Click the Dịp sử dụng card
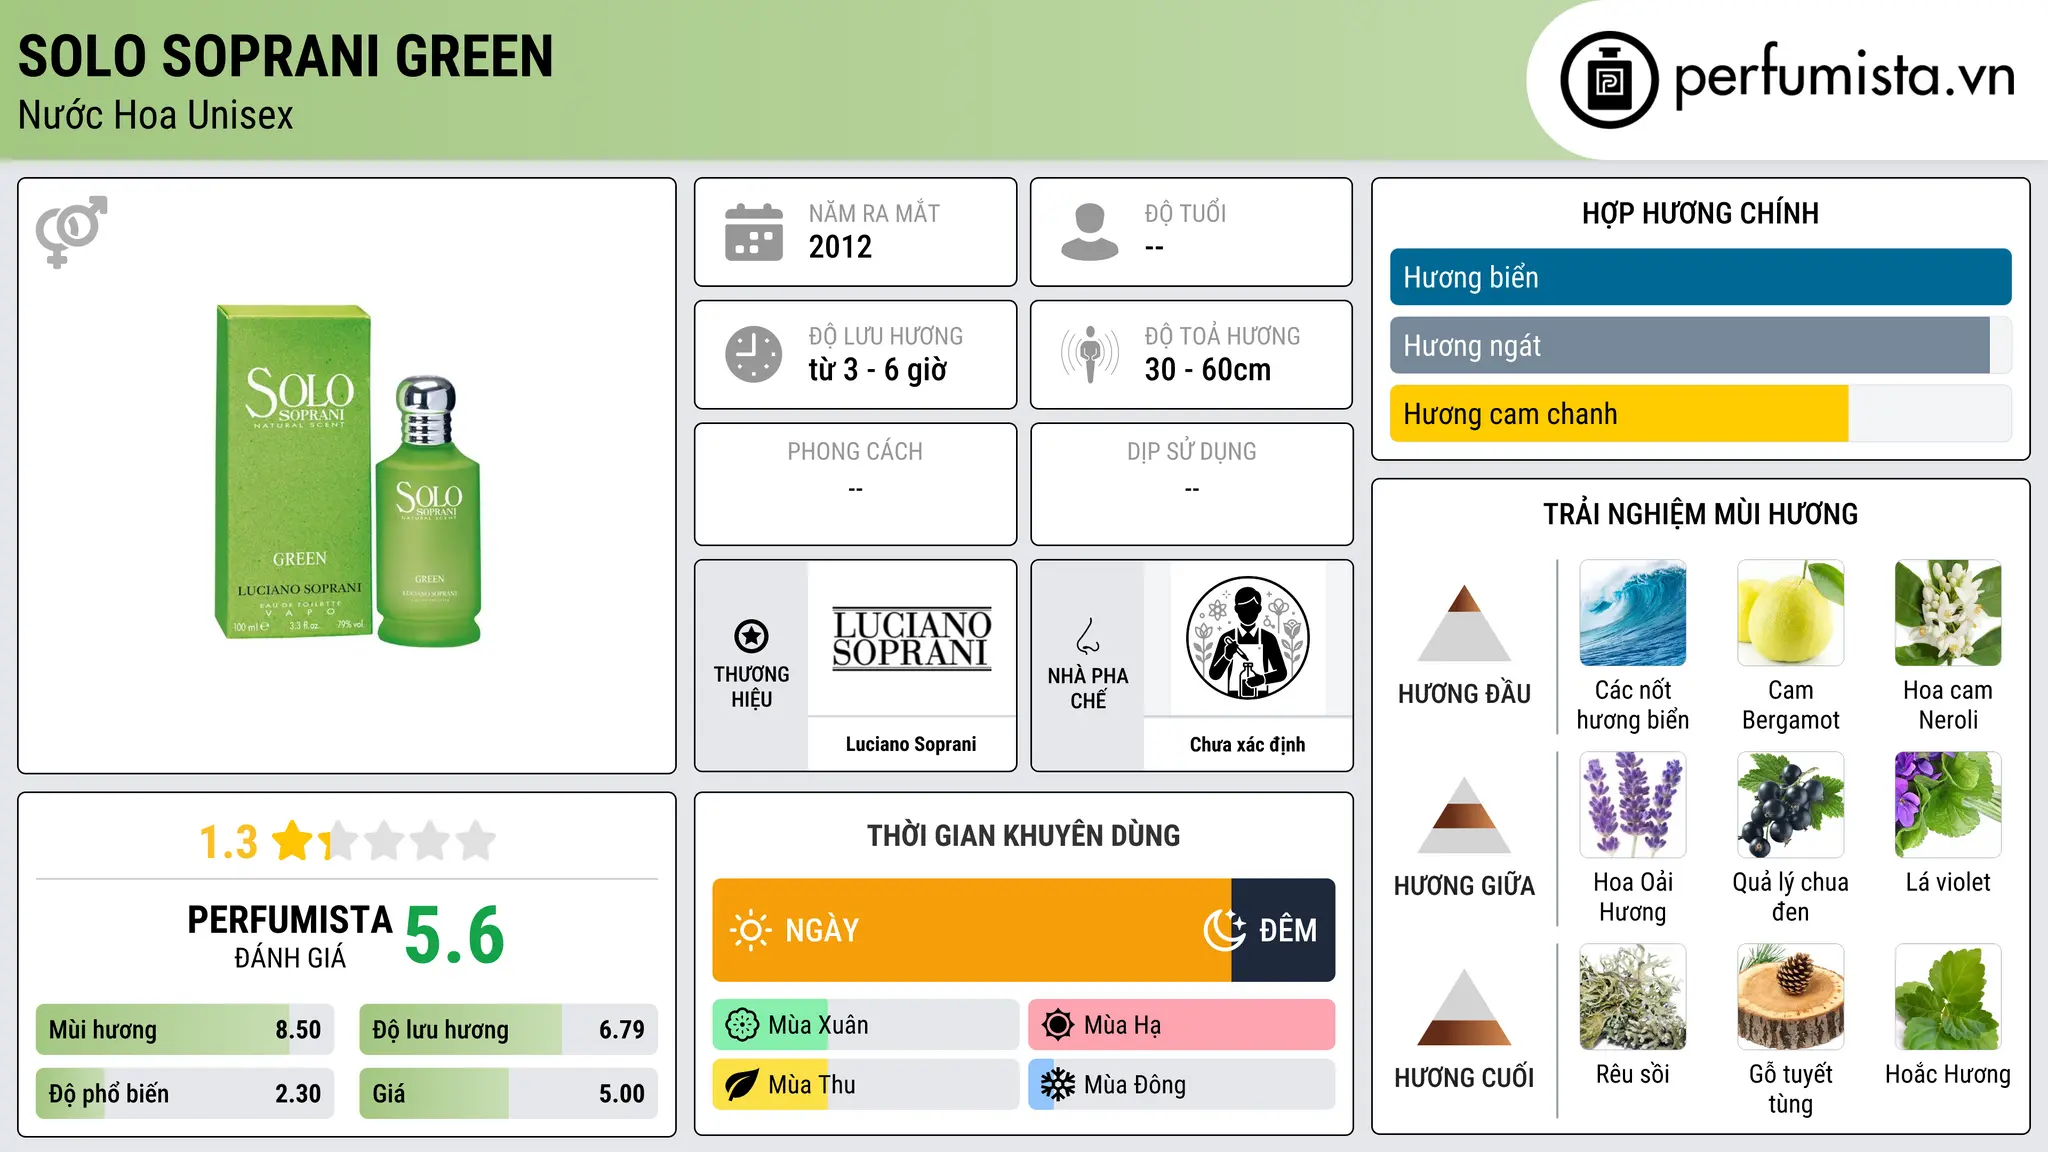2048x1152 pixels. [1191, 484]
